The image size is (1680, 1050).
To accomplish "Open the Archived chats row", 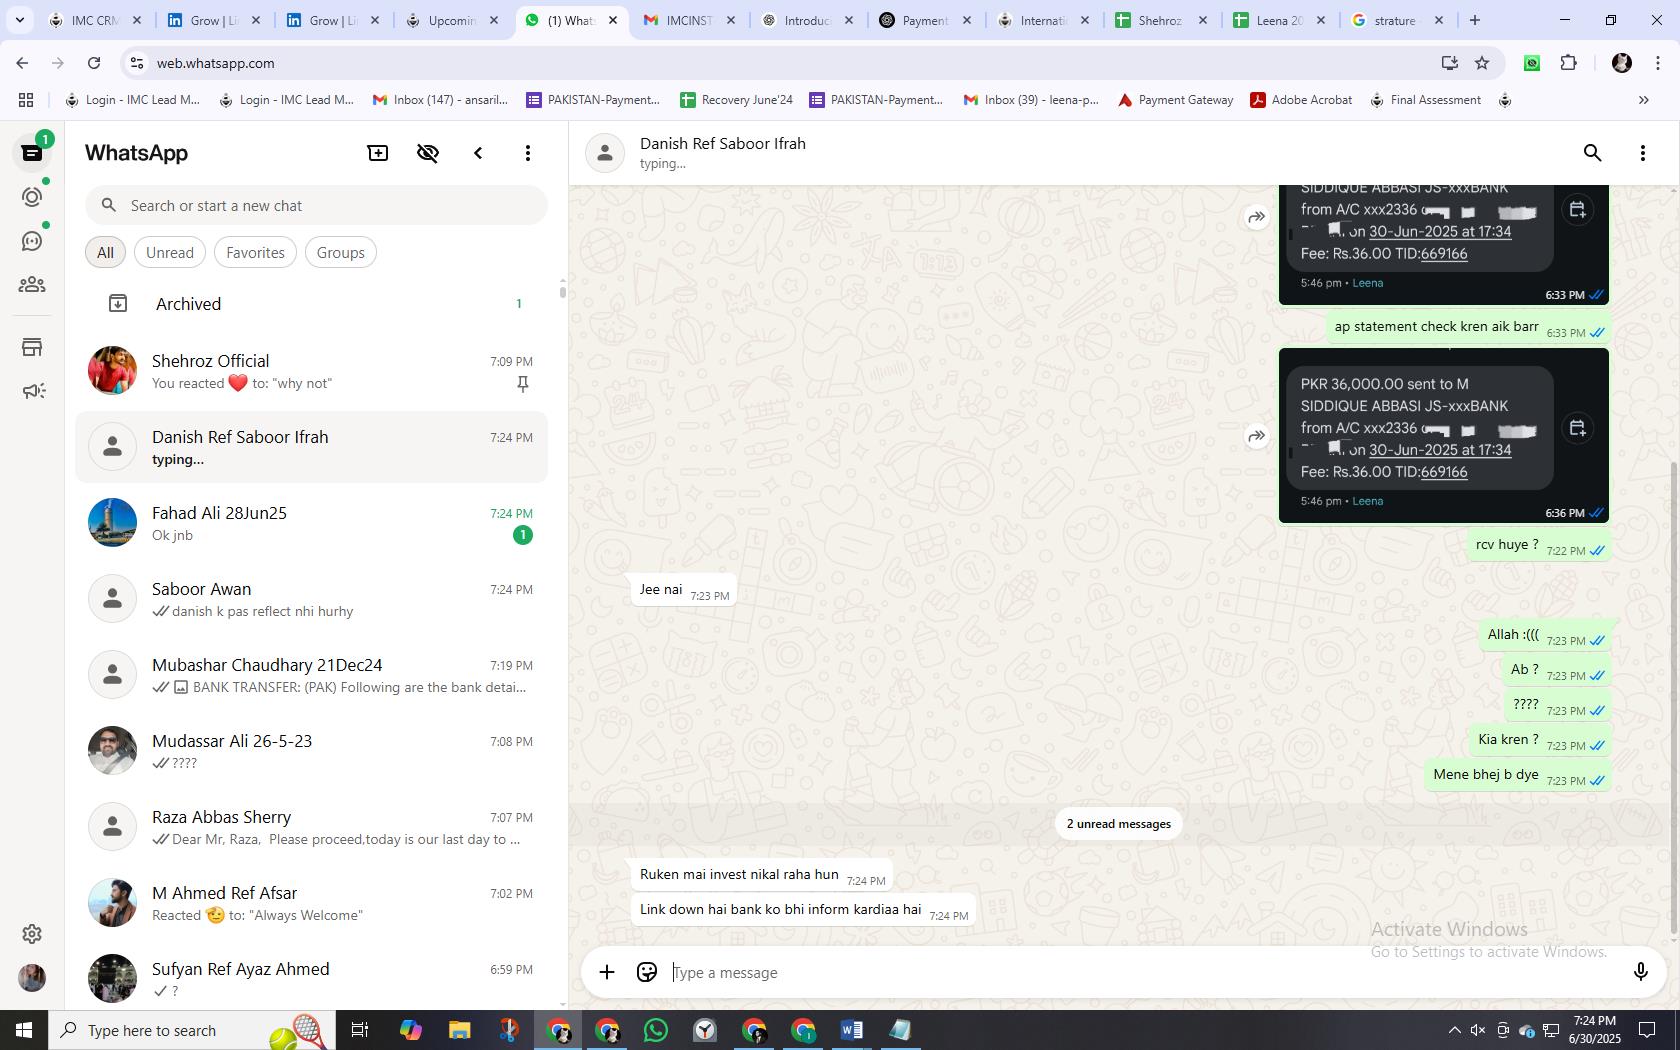I will click(x=312, y=304).
